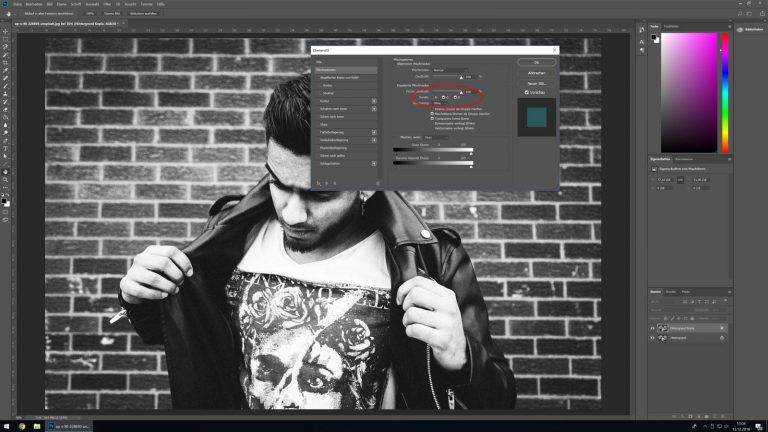This screenshot has width=768, height=432.
Task: Hide the Hintergrund Kopie layer
Action: 652,328
